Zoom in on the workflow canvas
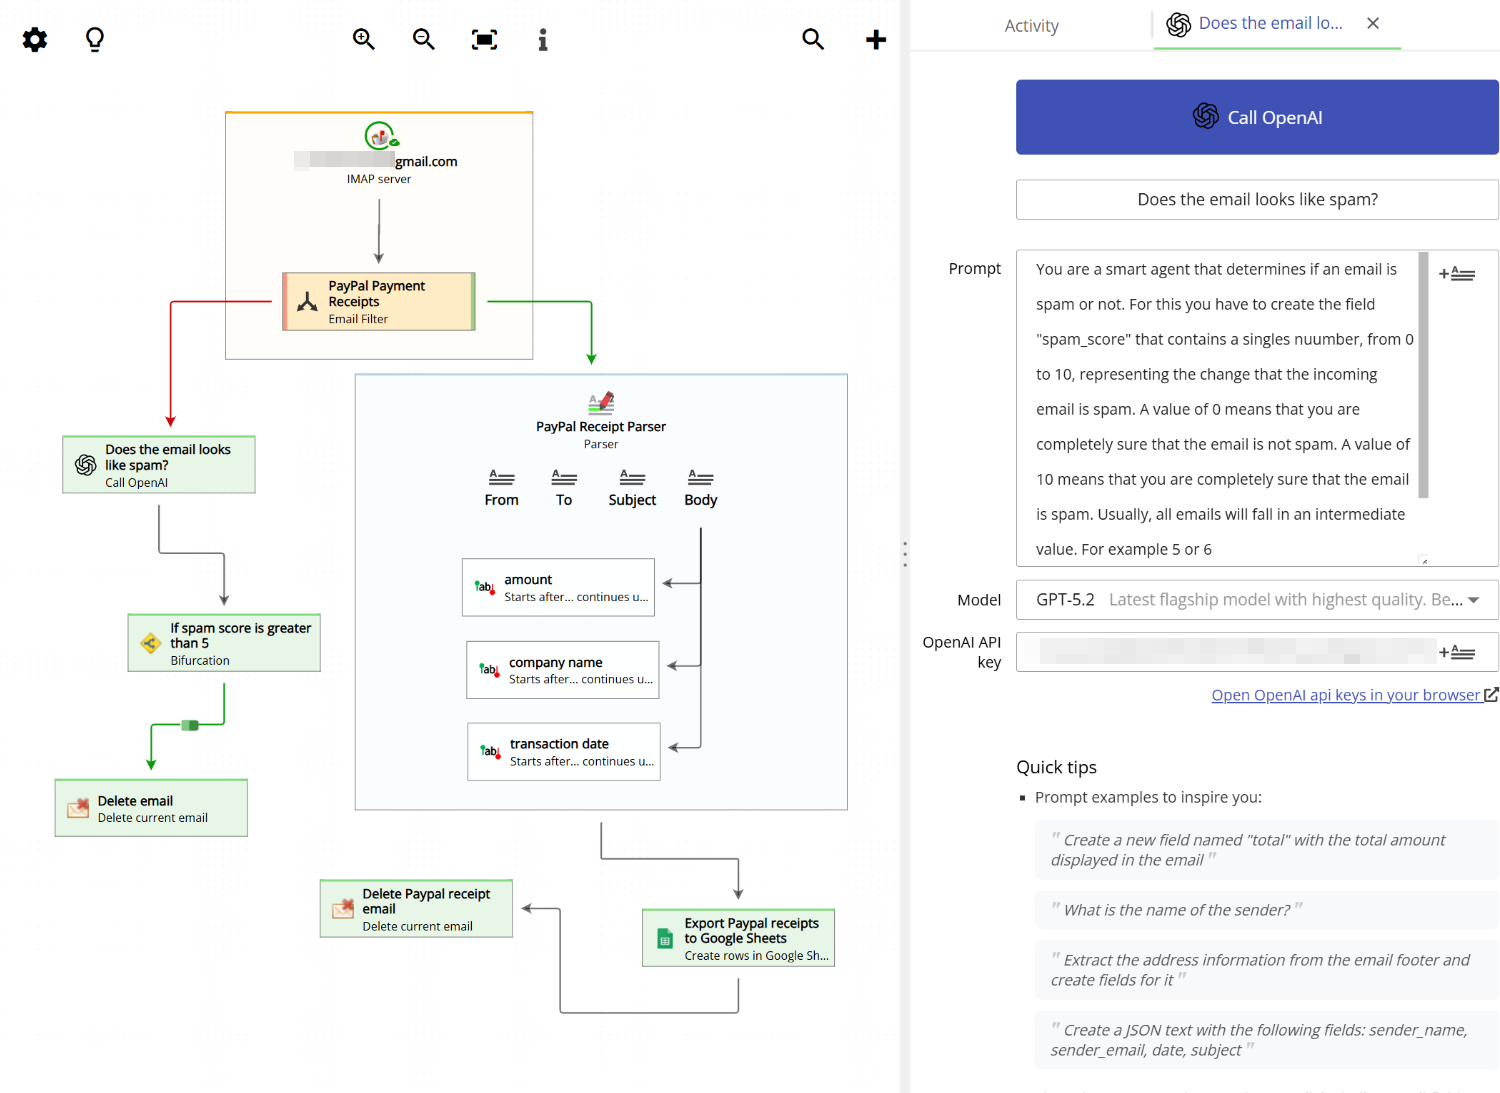This screenshot has height=1093, width=1500. coord(363,39)
